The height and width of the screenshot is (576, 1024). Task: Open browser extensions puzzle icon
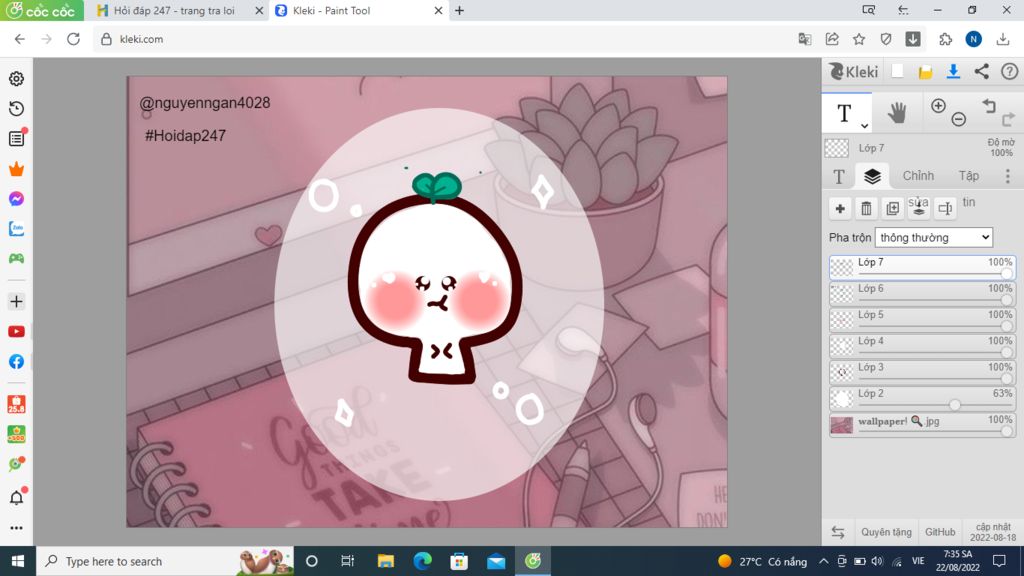click(945, 39)
